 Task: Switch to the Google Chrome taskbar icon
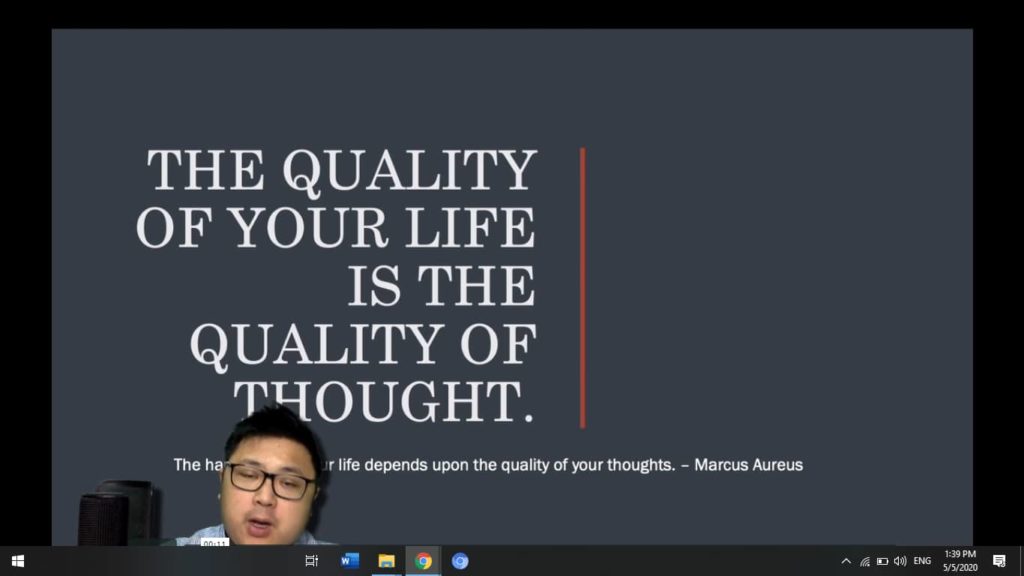click(x=423, y=561)
